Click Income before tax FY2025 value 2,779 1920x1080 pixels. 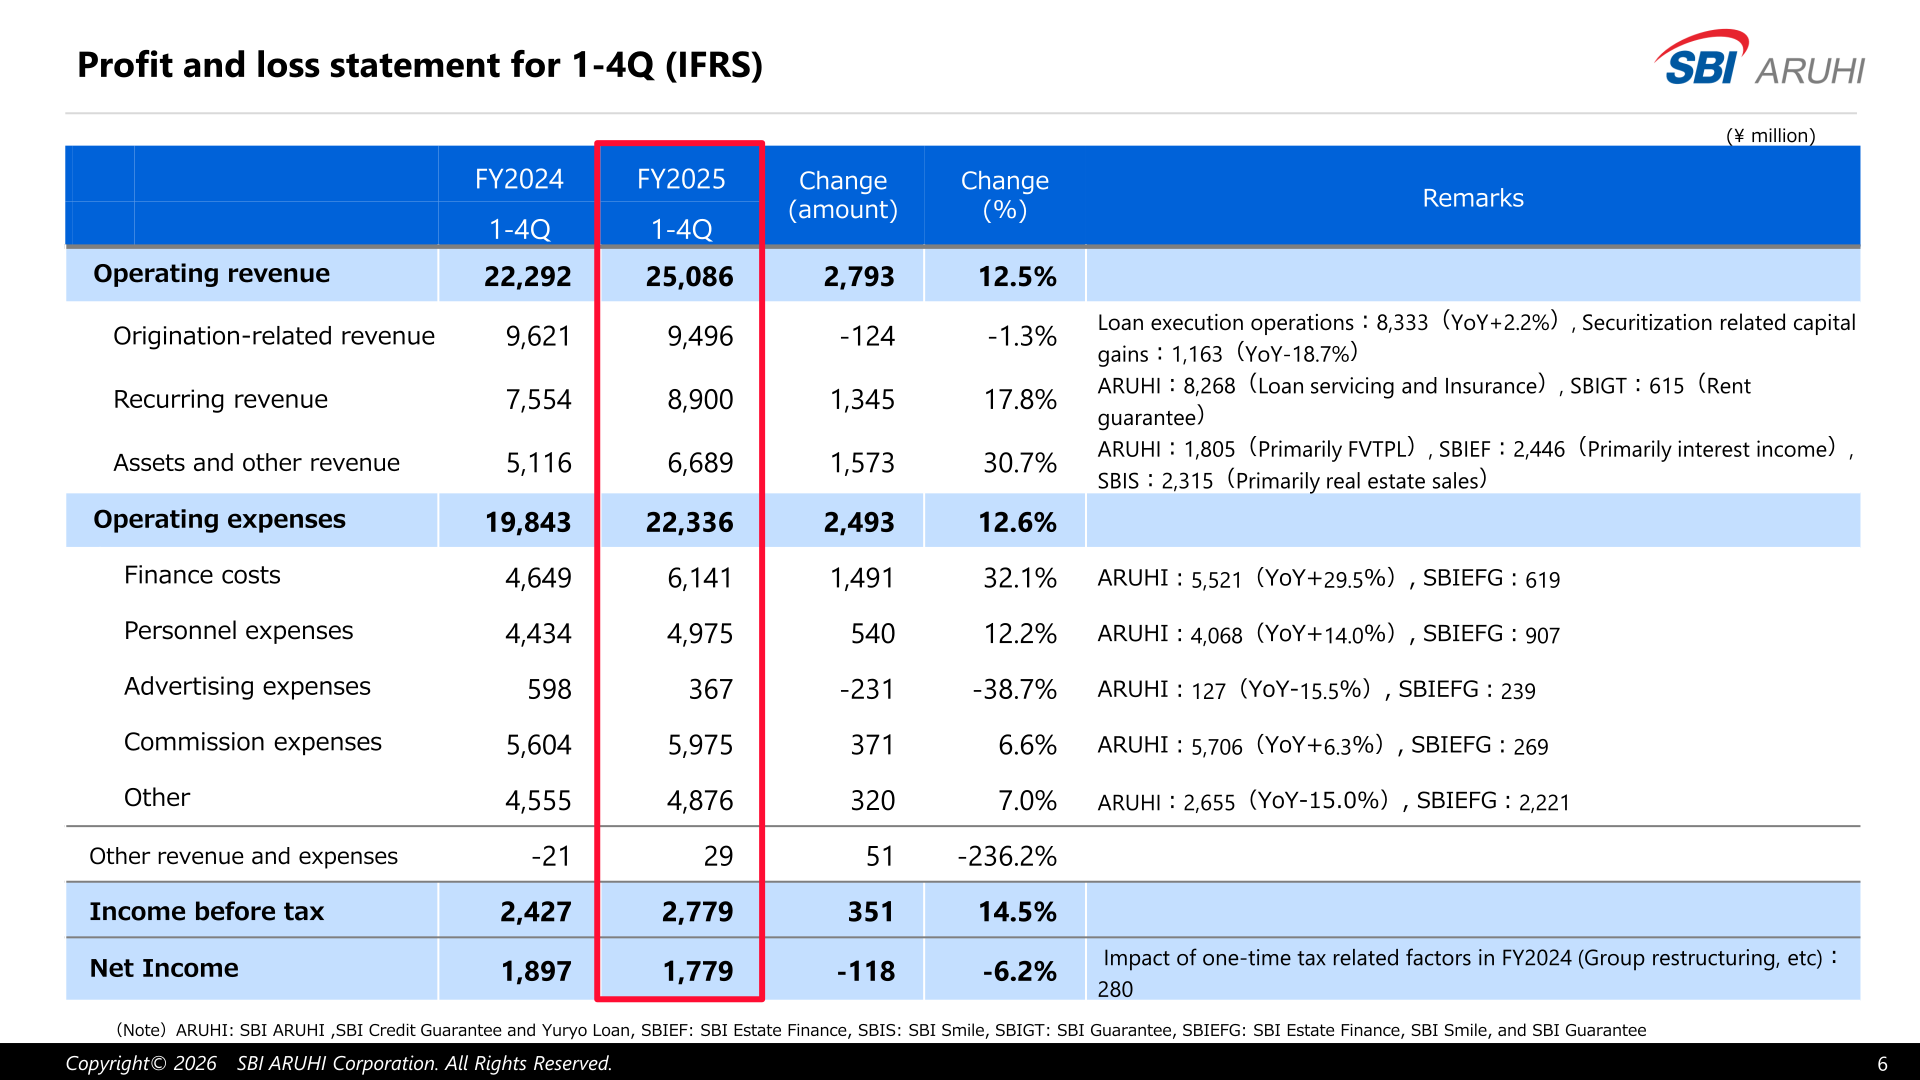click(x=697, y=912)
